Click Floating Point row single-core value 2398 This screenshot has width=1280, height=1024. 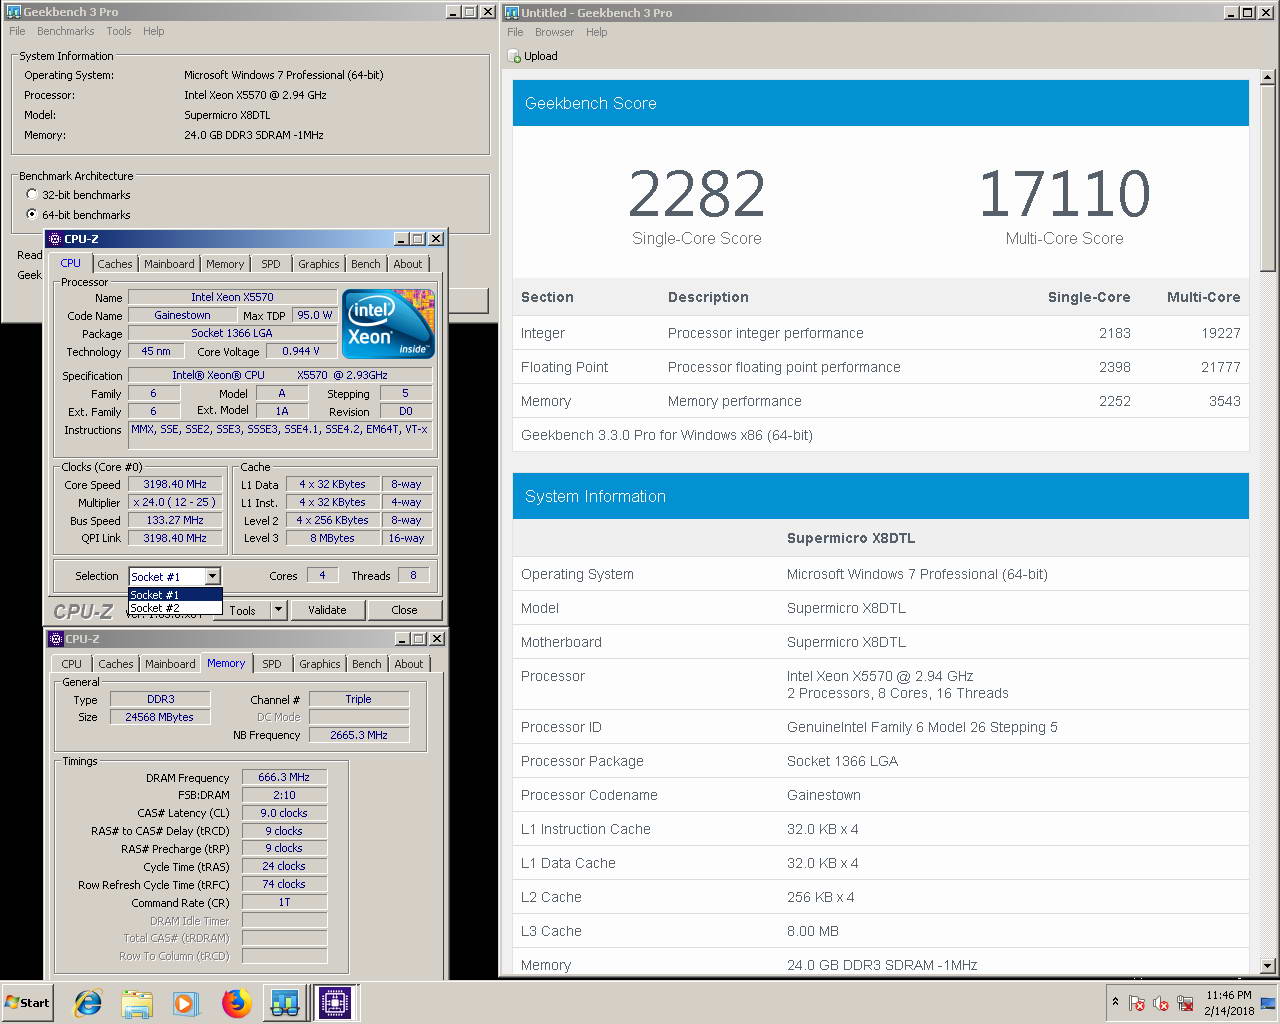pyautogui.click(x=1114, y=367)
